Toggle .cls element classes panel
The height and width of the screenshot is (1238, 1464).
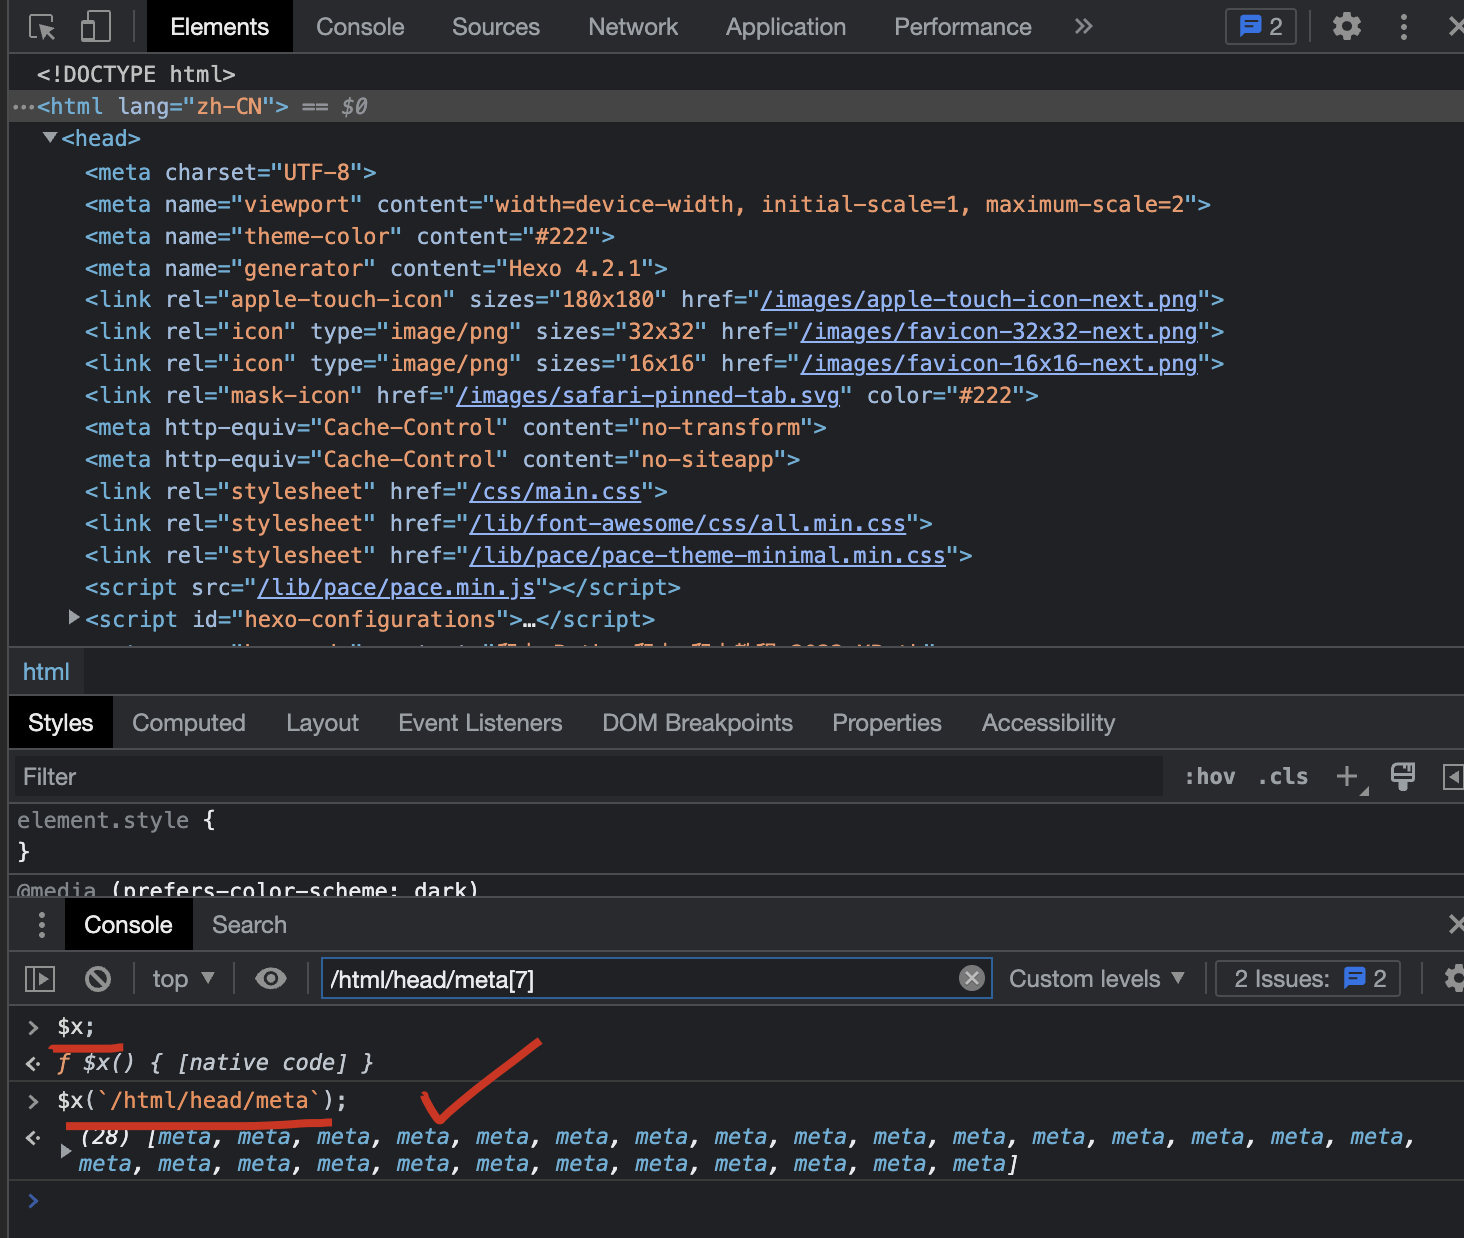pyautogui.click(x=1283, y=777)
